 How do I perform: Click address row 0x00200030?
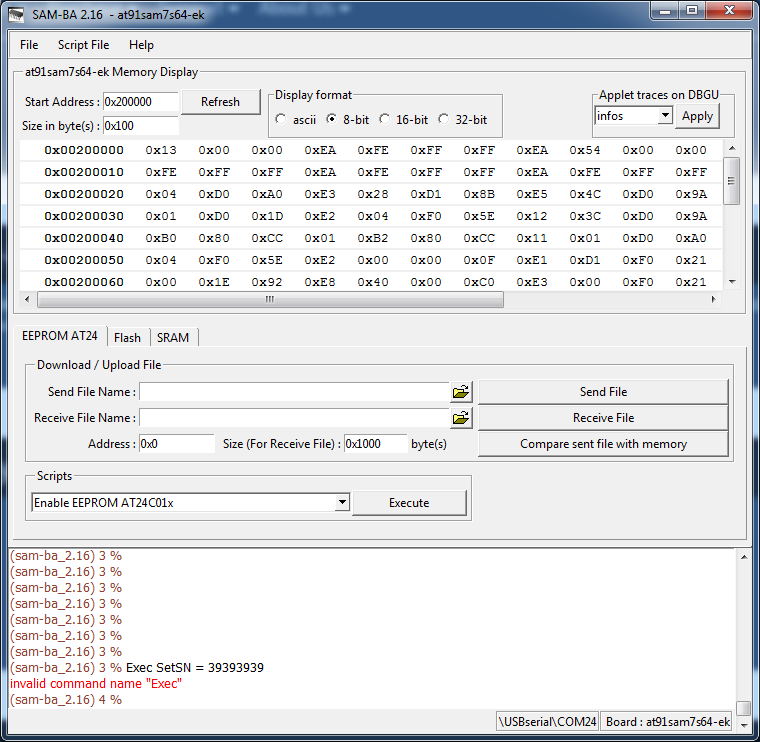tap(84, 216)
